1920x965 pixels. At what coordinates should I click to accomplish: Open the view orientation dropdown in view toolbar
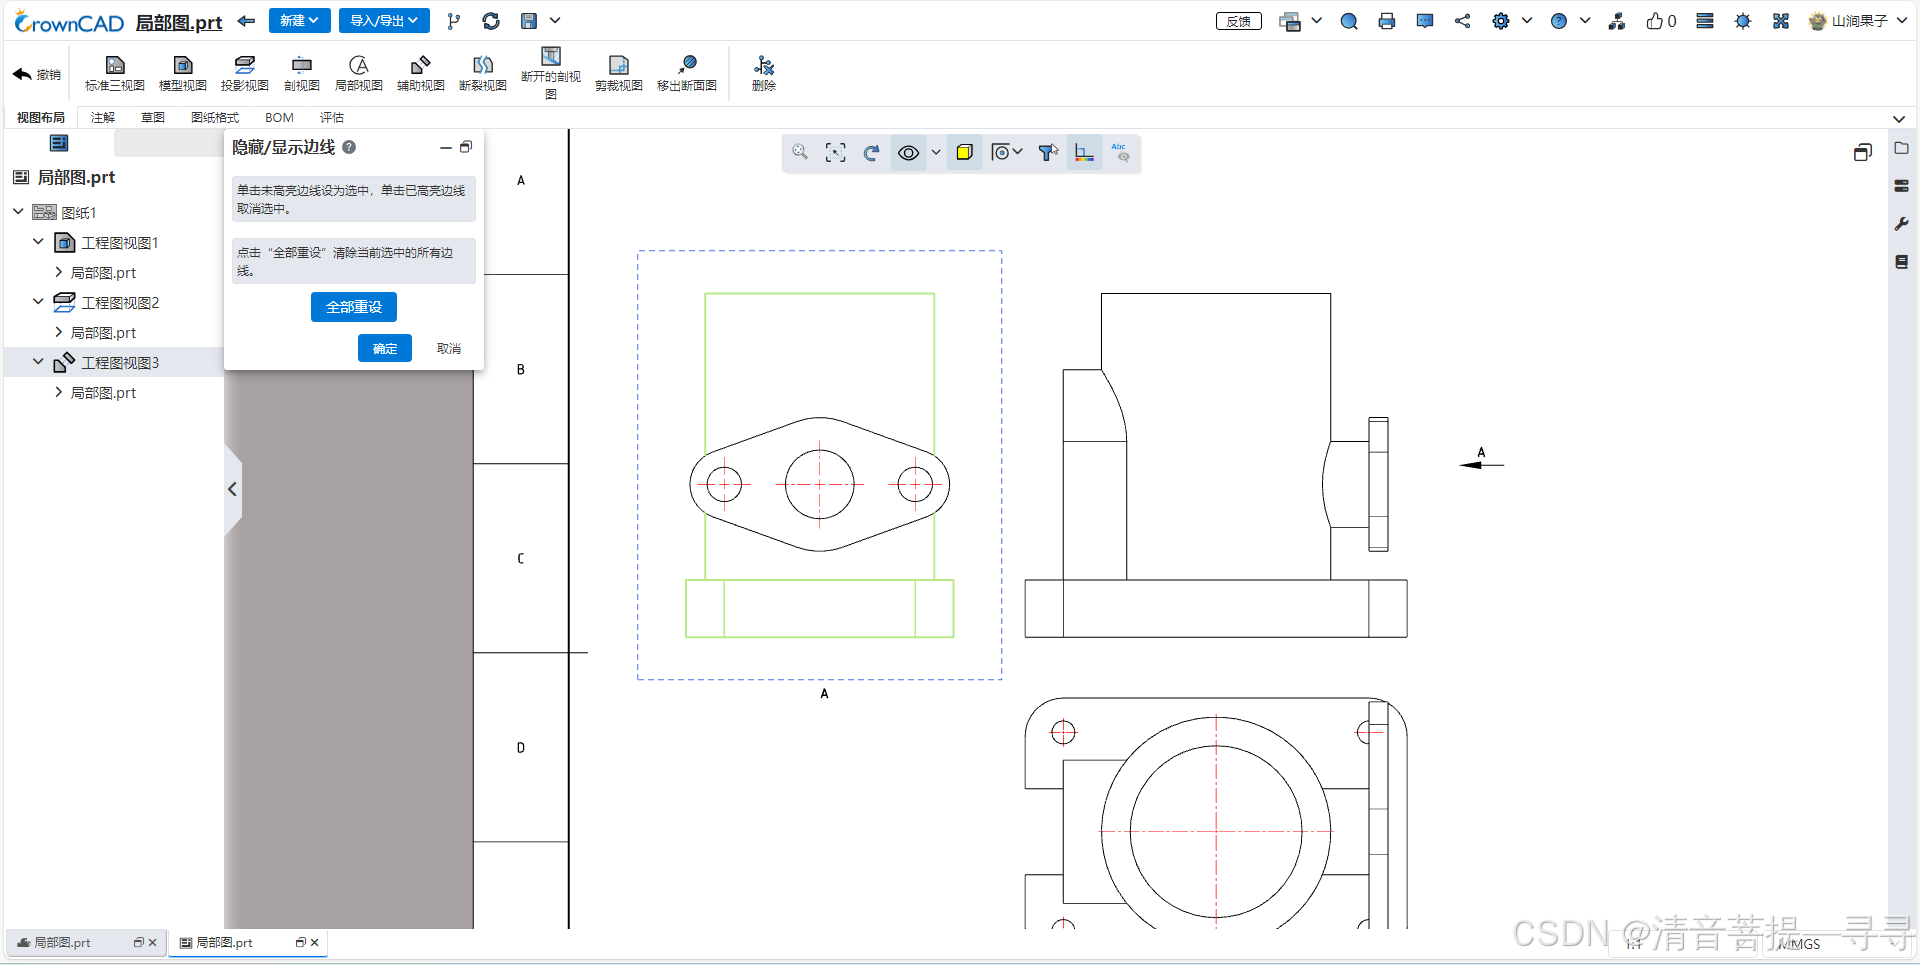[x=1006, y=152]
